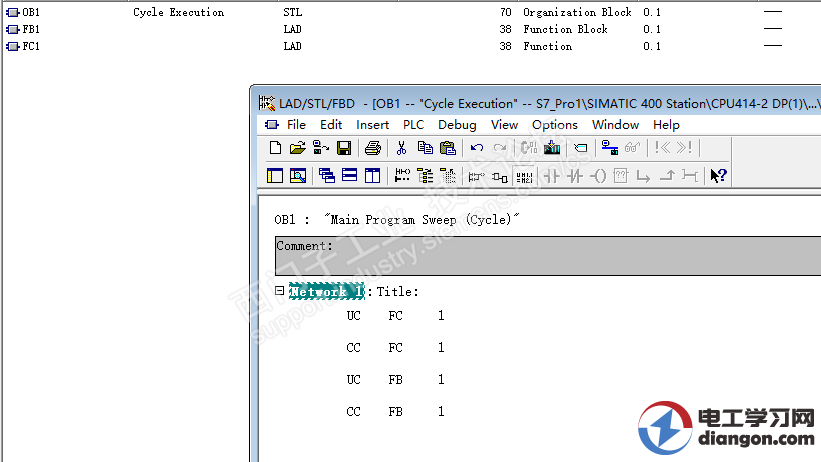
Task: Select FB1 block in the background list
Action: pyautogui.click(x=23, y=29)
